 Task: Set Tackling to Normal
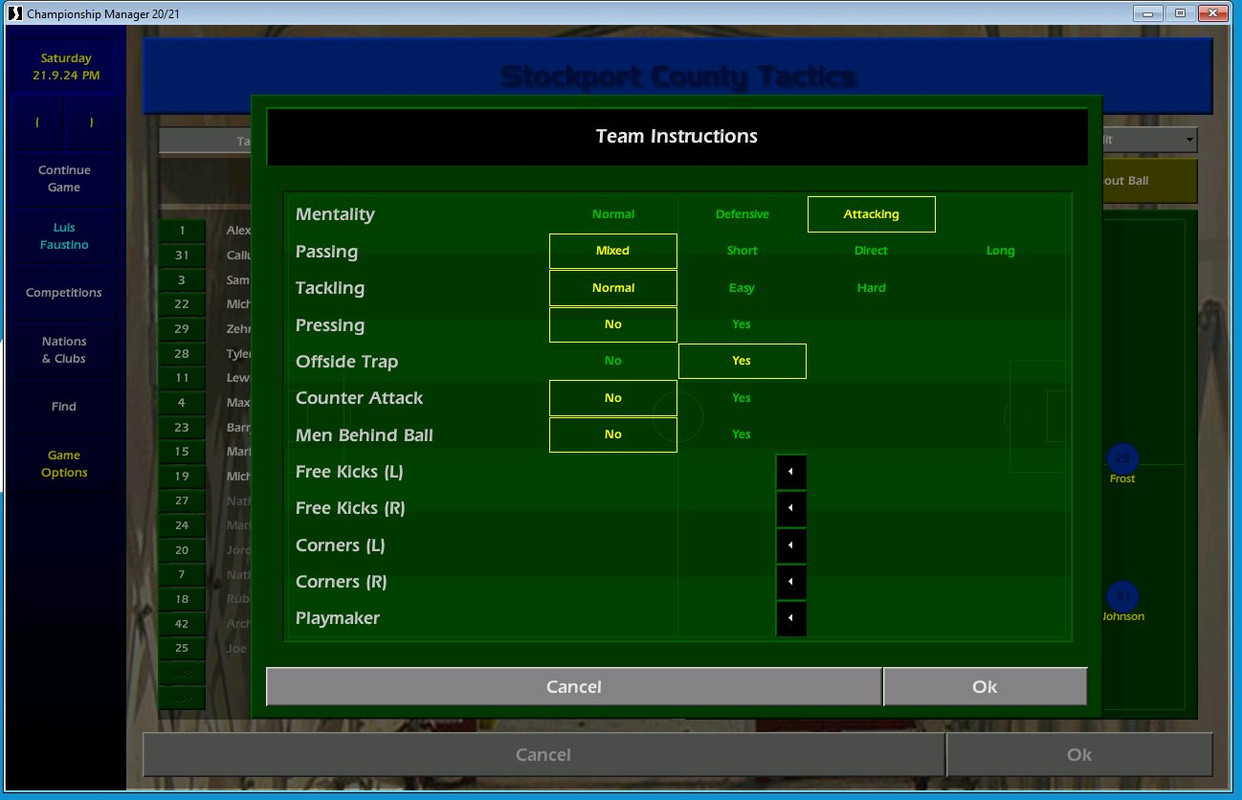613,288
